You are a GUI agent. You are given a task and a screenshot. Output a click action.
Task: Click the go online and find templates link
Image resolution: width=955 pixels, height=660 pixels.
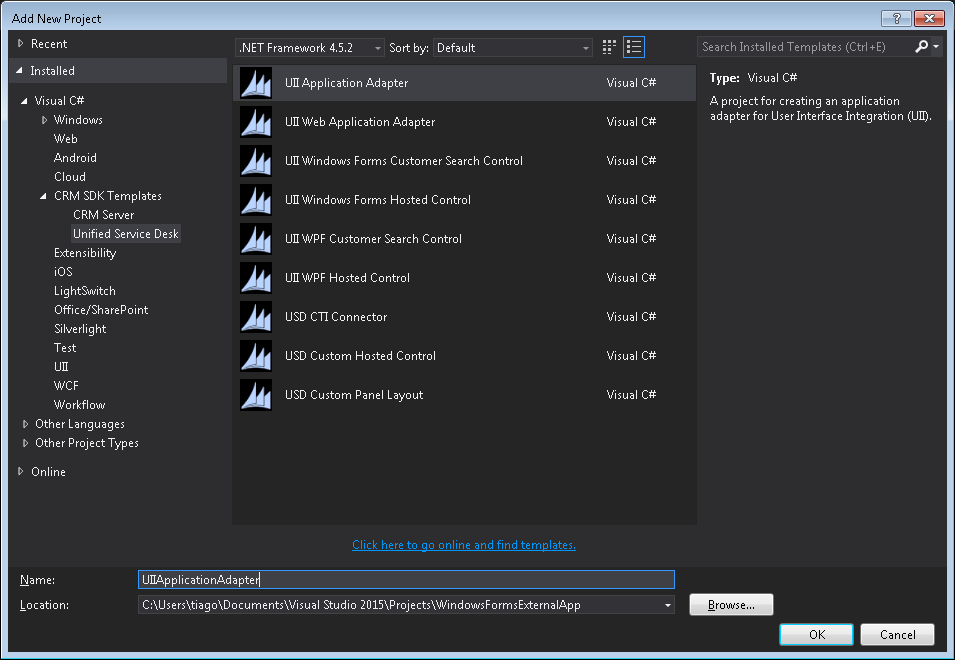[x=464, y=545]
